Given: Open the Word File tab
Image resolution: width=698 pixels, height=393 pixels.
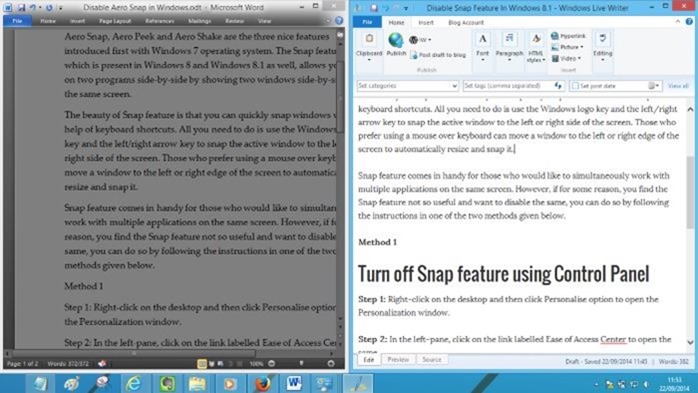Looking at the screenshot, I should (x=17, y=21).
